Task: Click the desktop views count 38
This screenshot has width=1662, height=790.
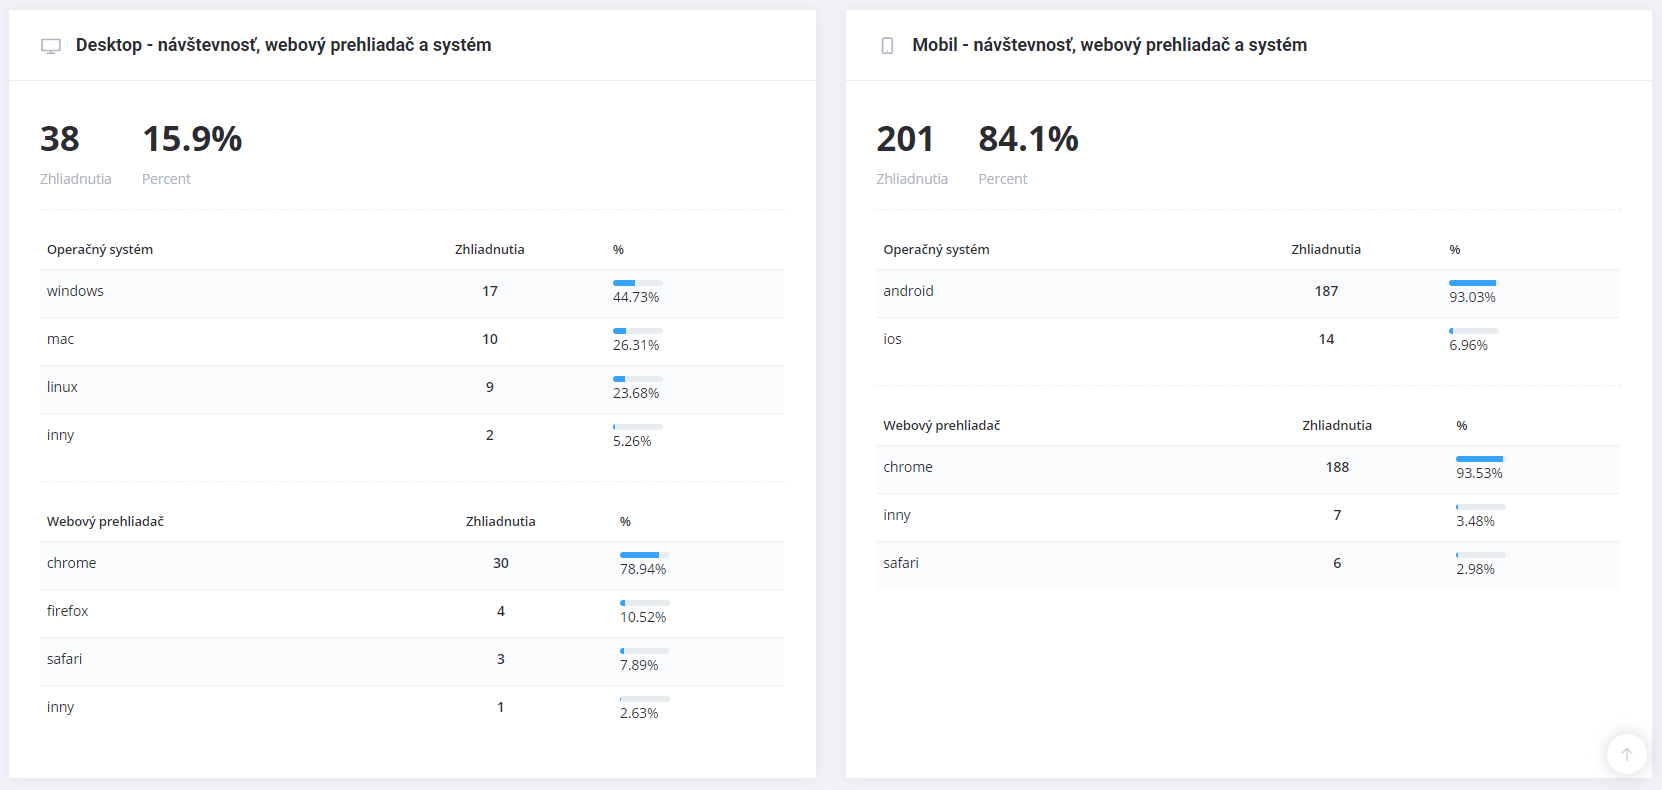Action: coord(60,139)
